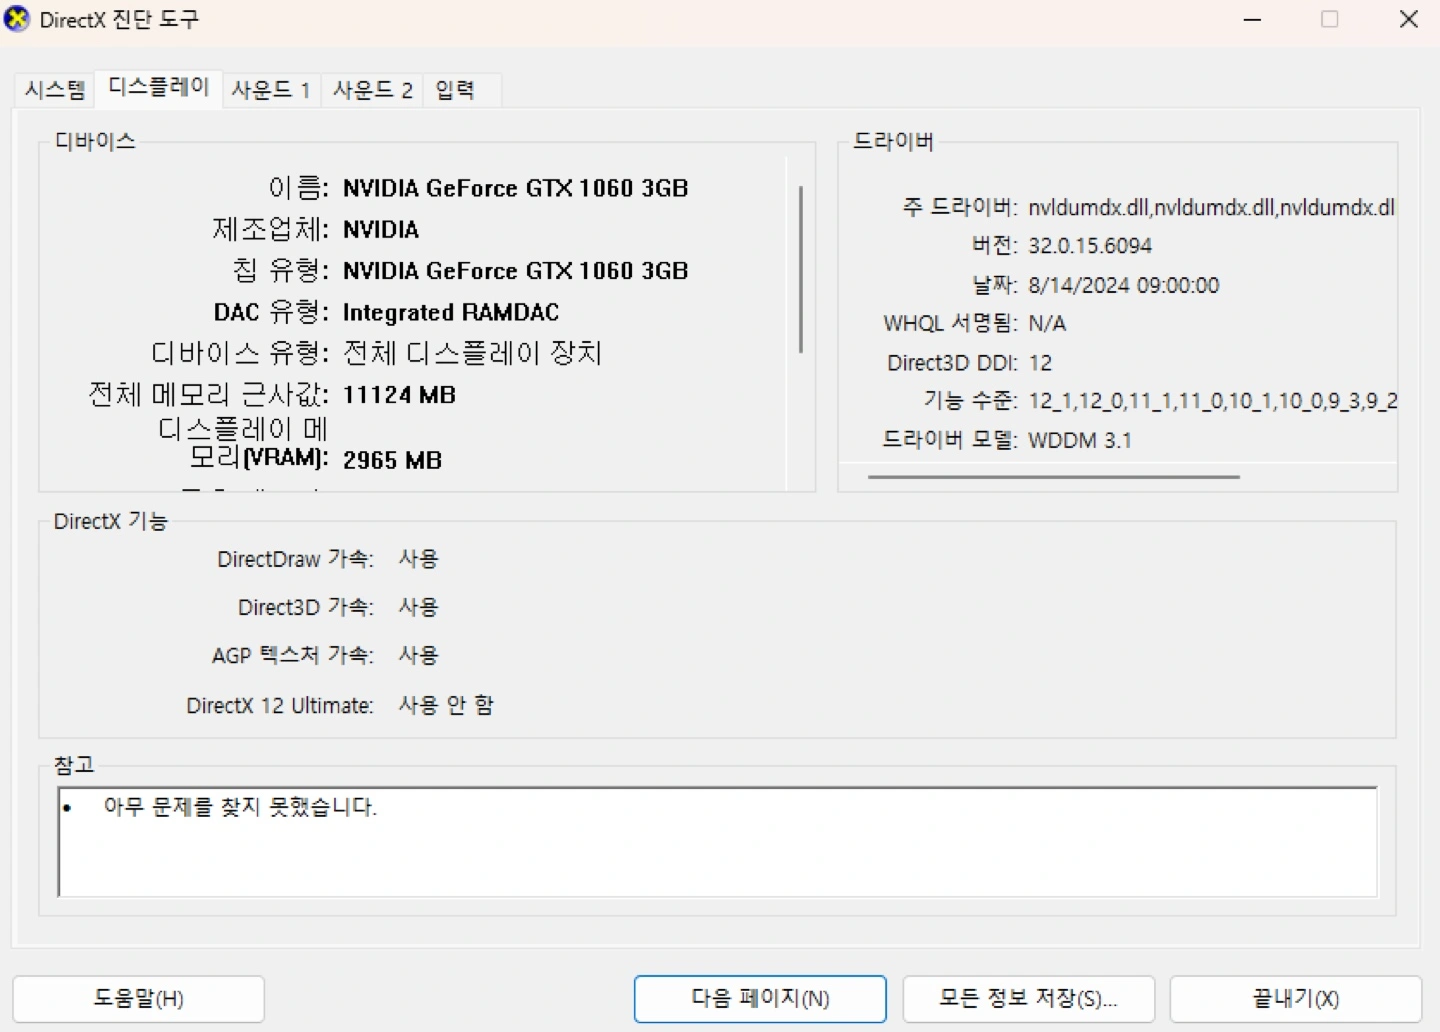This screenshot has height=1032, width=1440.
Task: Open the 사운드 2 tab
Action: pyautogui.click(x=372, y=90)
